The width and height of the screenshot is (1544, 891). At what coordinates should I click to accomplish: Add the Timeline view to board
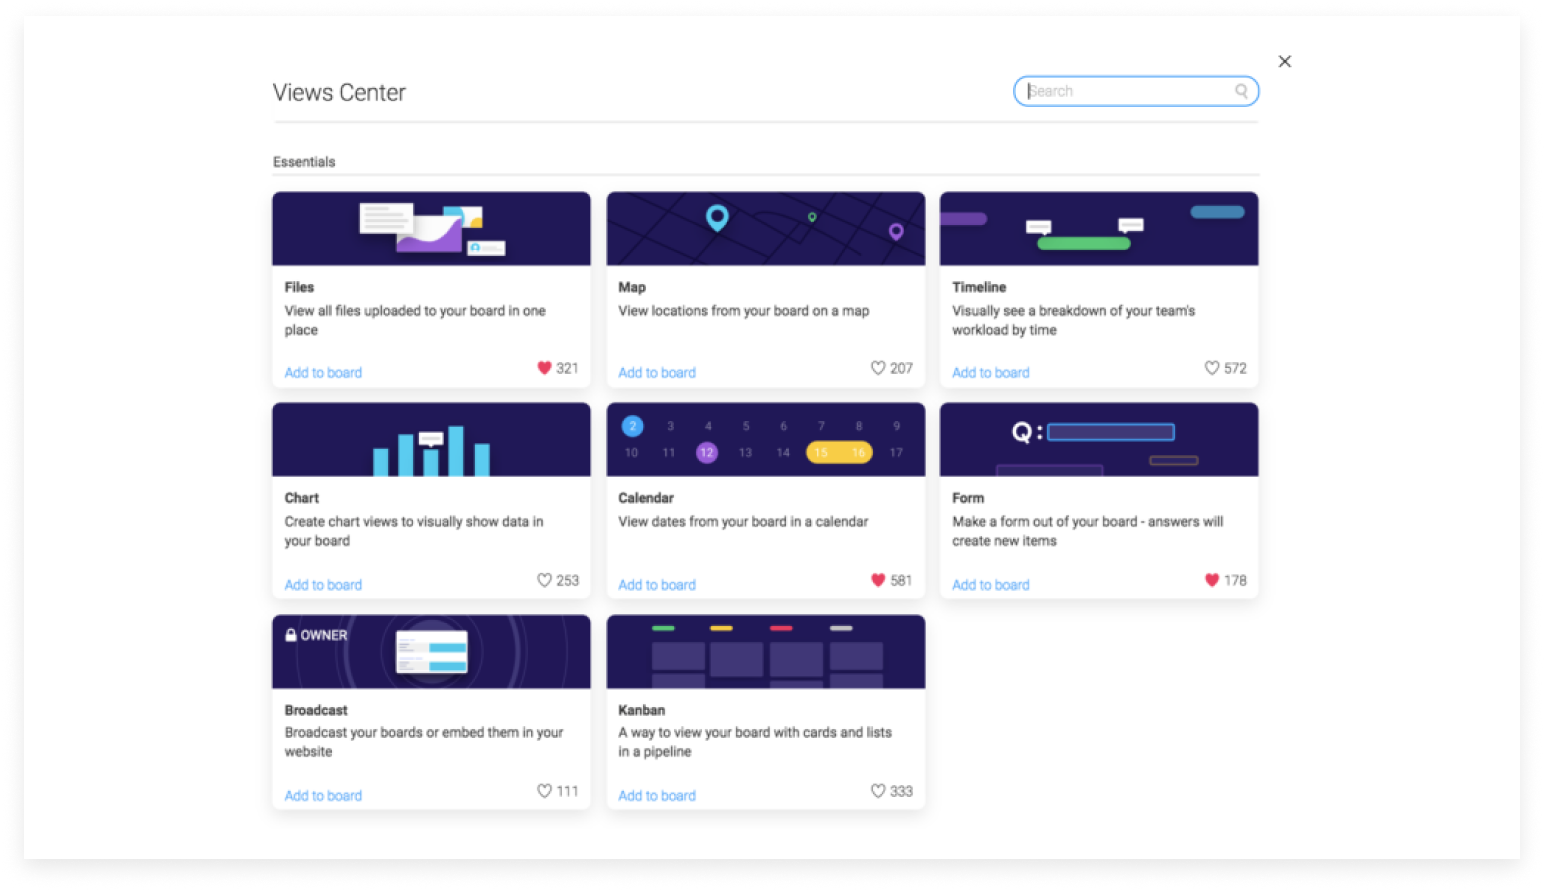pos(991,373)
